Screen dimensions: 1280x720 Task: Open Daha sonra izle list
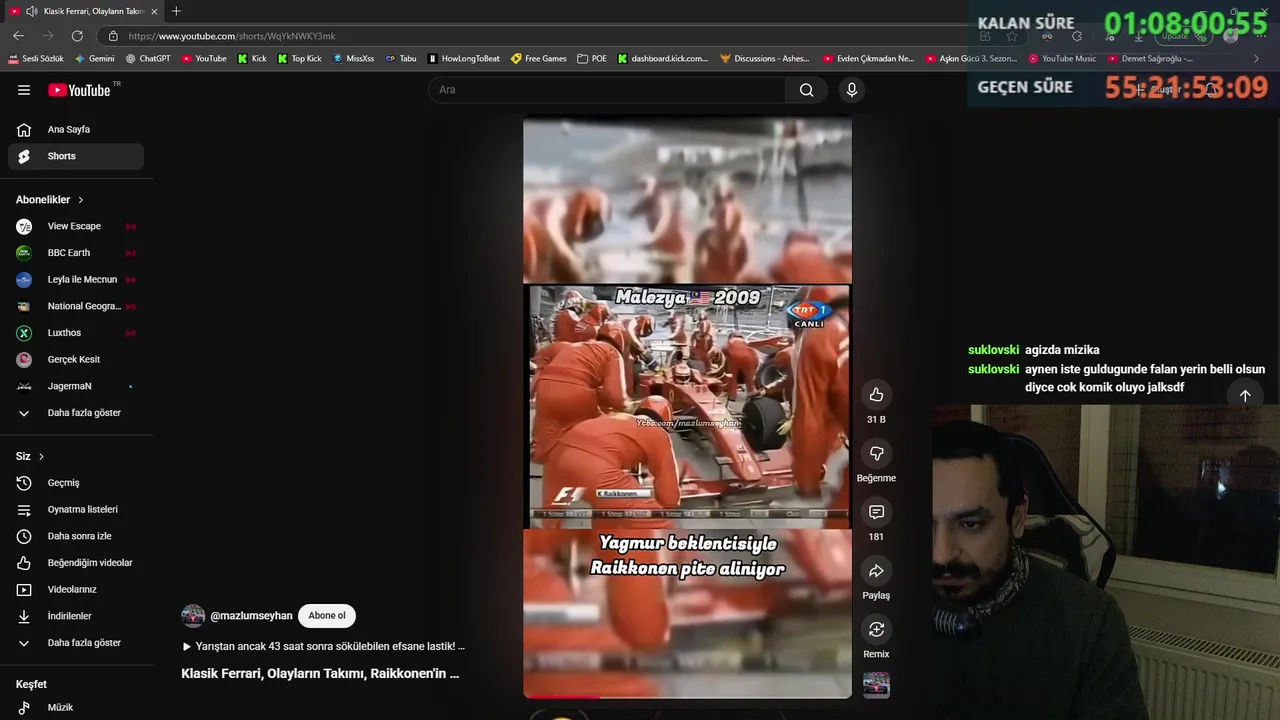[76, 536]
